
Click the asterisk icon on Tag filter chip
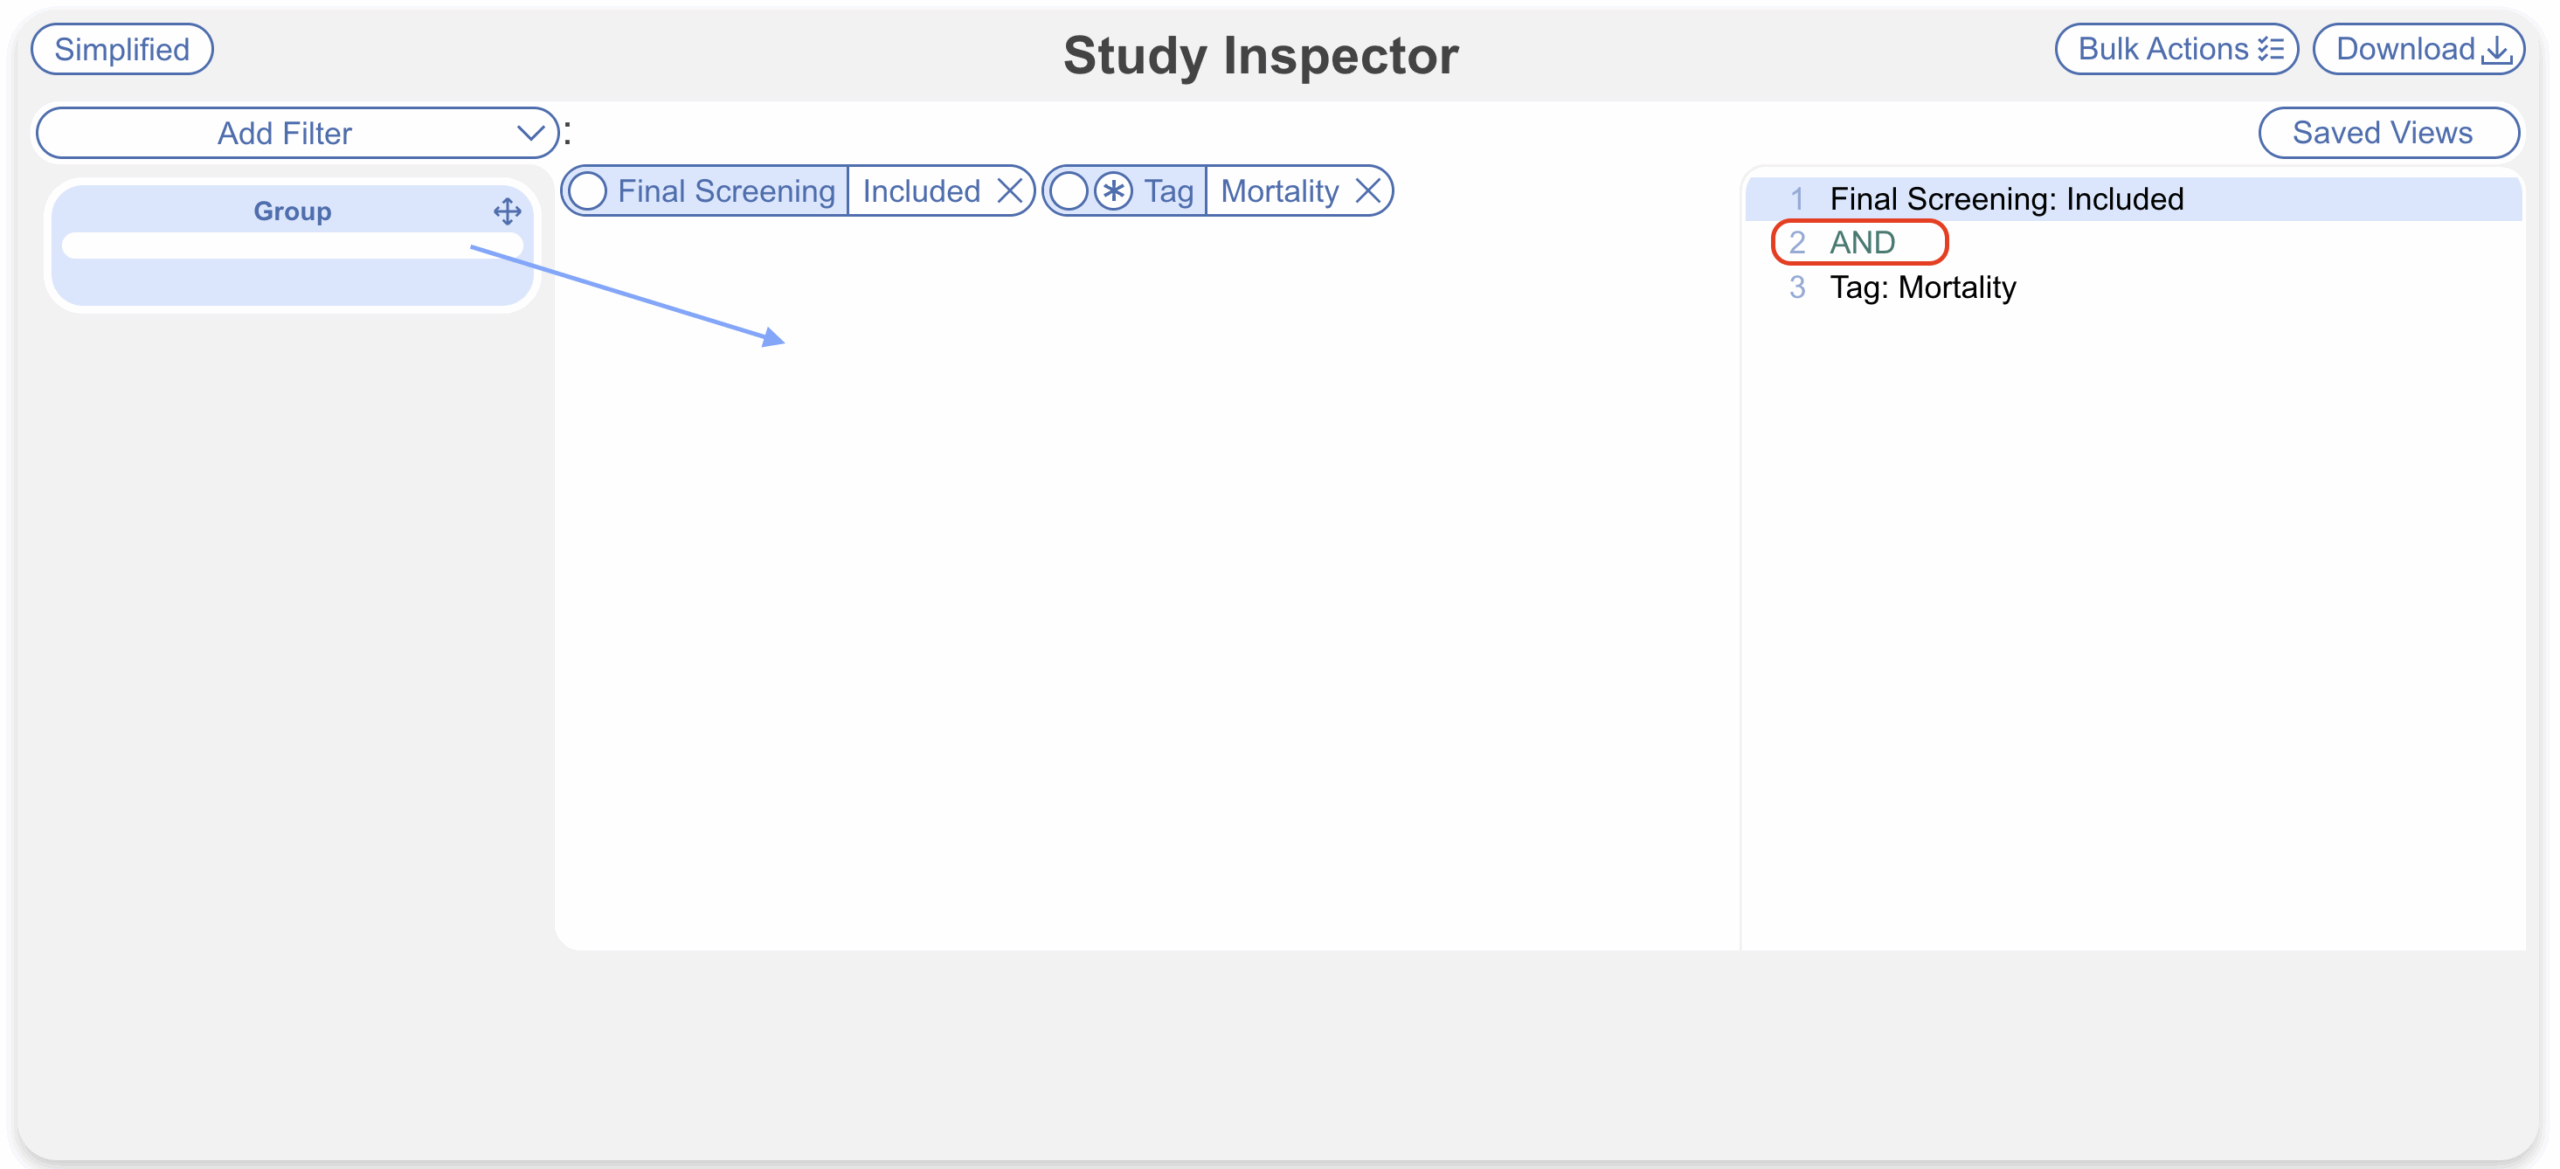1112,191
